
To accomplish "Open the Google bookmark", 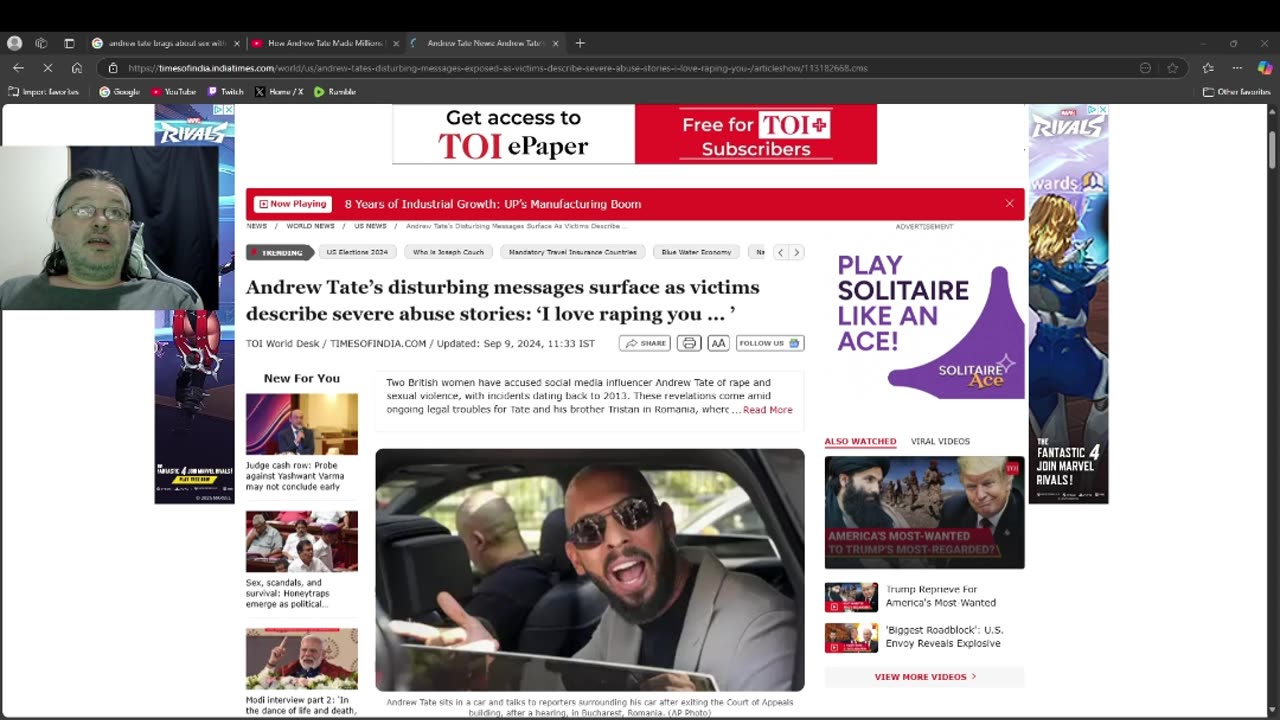I will (119, 92).
